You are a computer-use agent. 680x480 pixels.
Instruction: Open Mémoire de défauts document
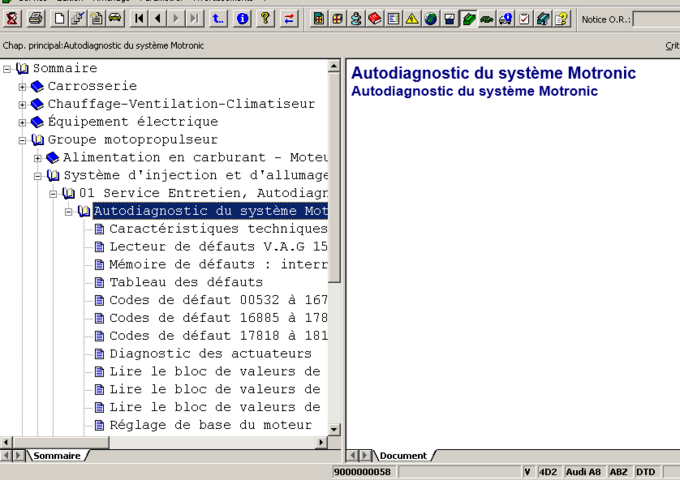[218, 264]
